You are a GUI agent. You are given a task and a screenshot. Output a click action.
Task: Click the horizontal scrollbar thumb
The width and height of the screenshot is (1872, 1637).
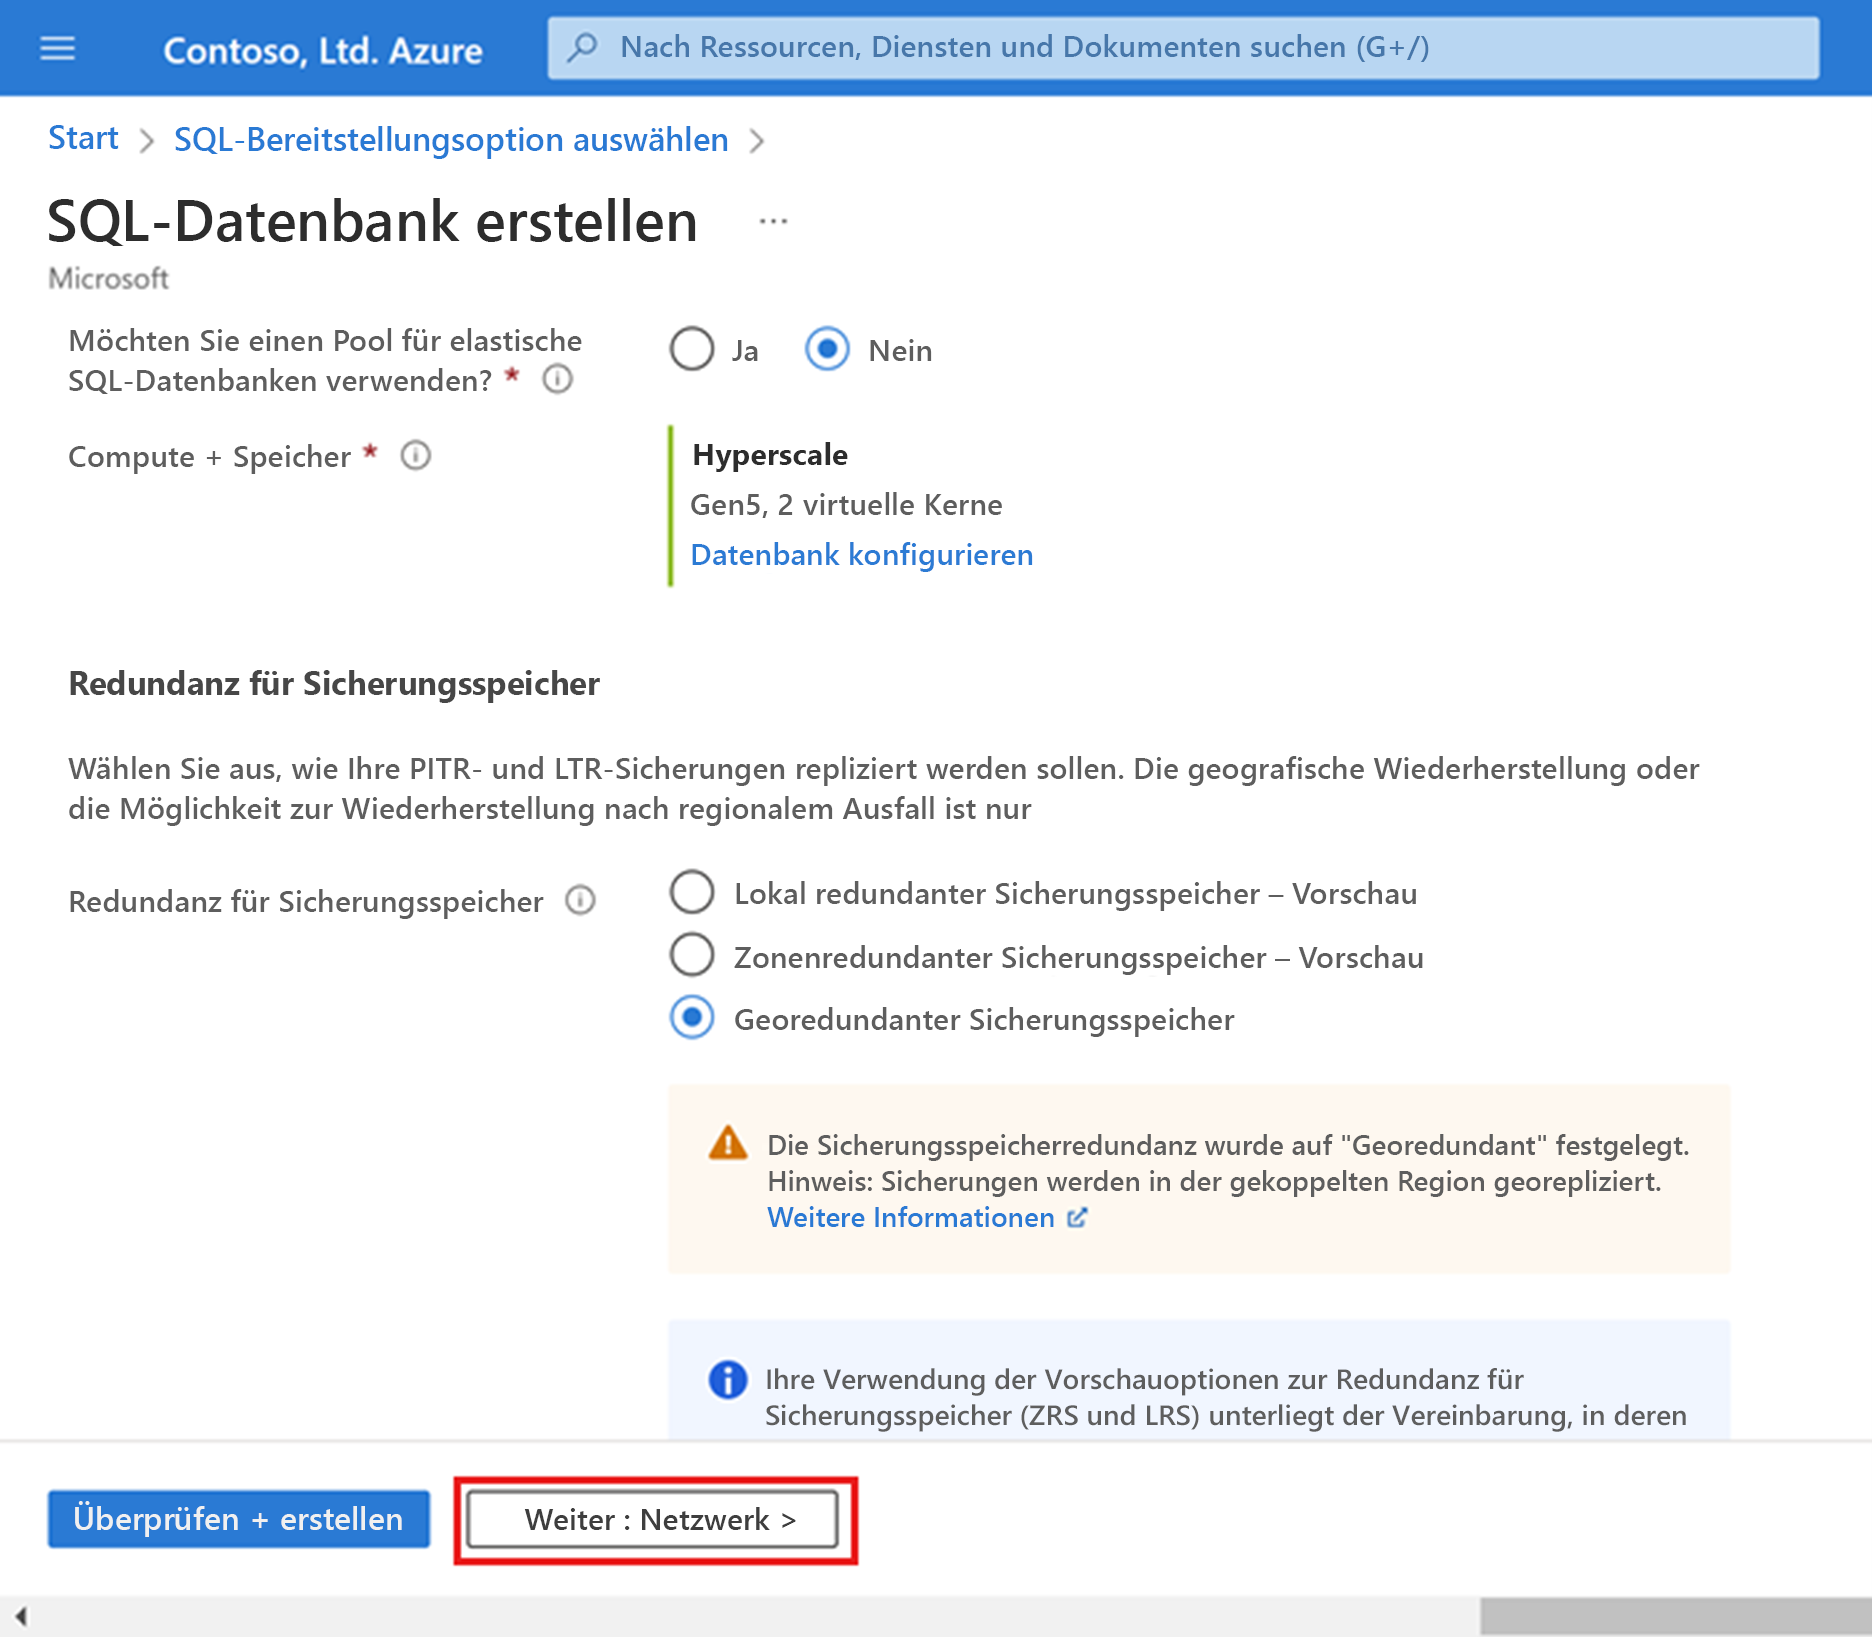tap(1676, 1616)
